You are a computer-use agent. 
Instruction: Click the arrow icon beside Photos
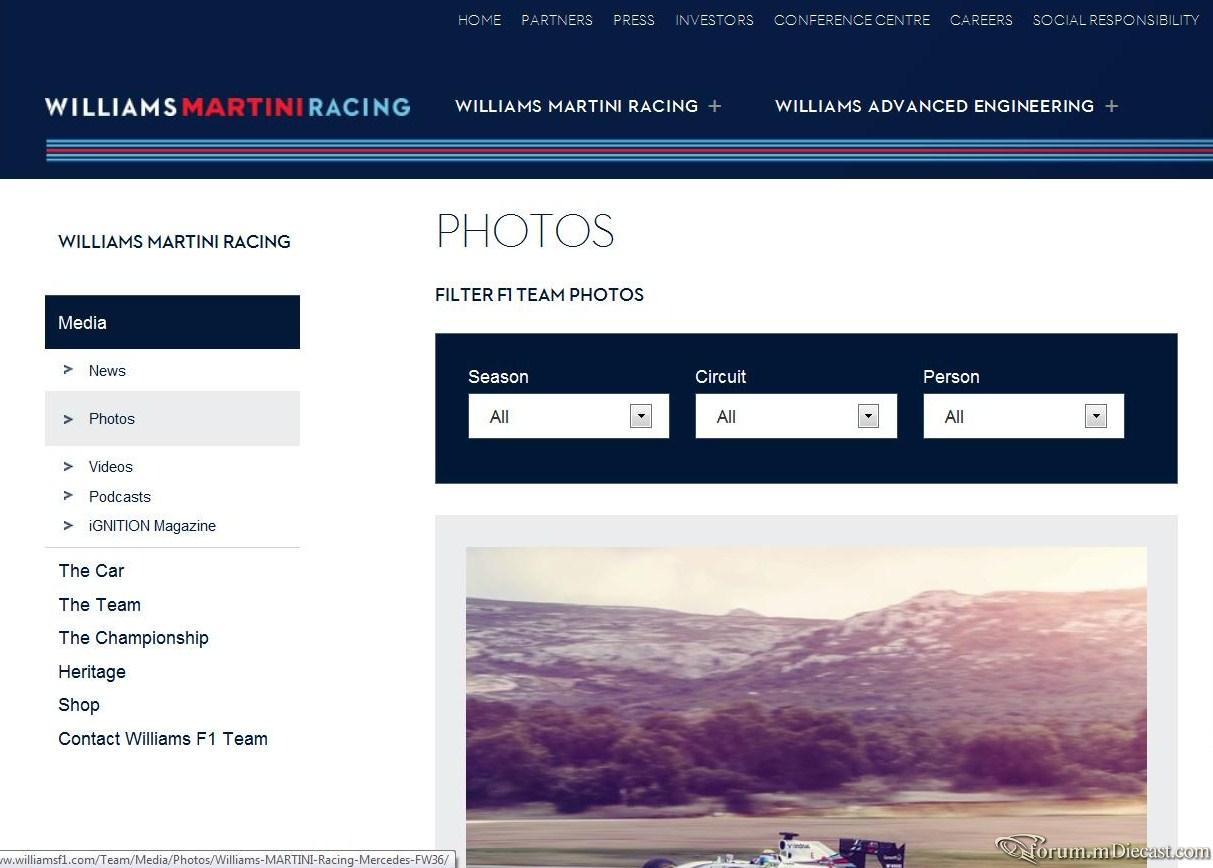[68, 419]
